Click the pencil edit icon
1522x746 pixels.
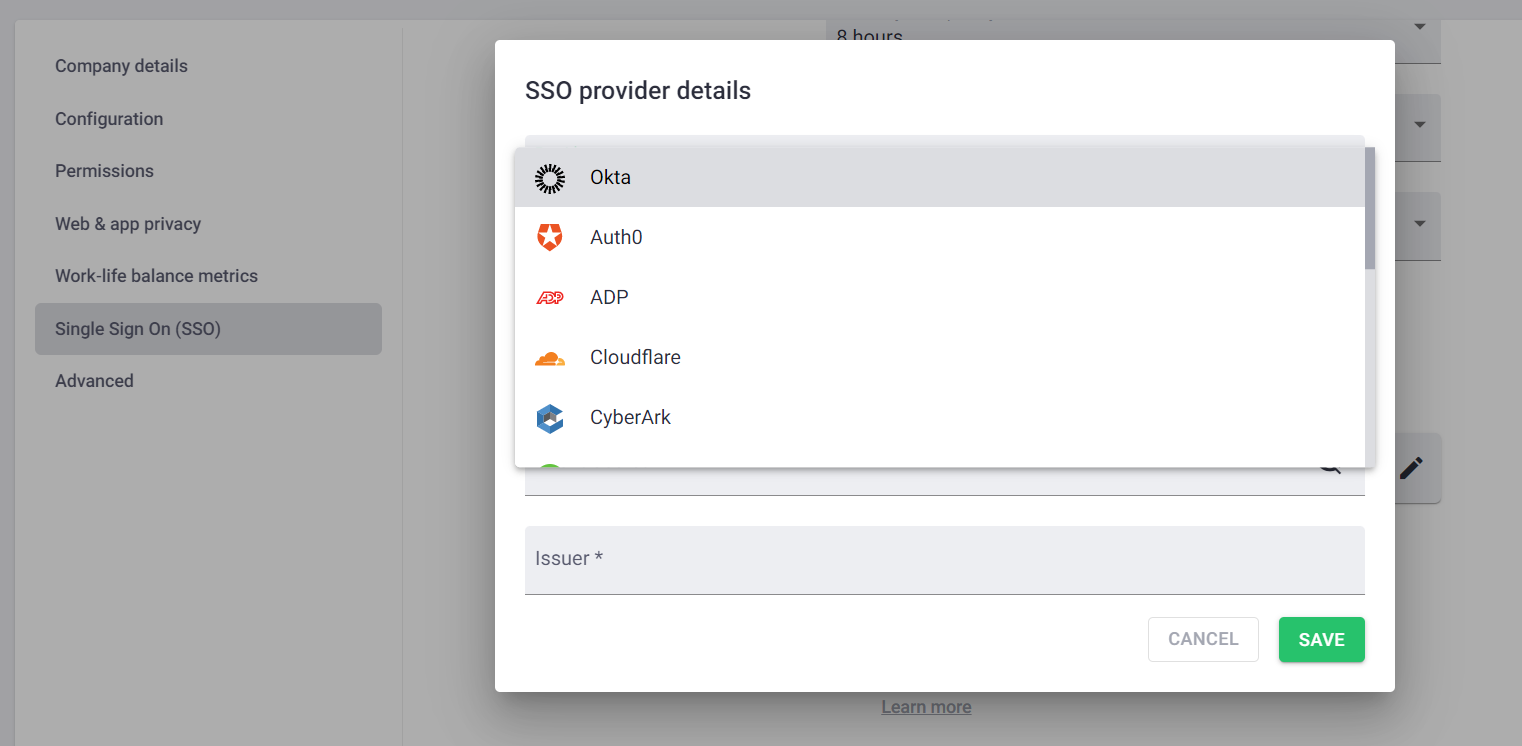tap(1411, 468)
